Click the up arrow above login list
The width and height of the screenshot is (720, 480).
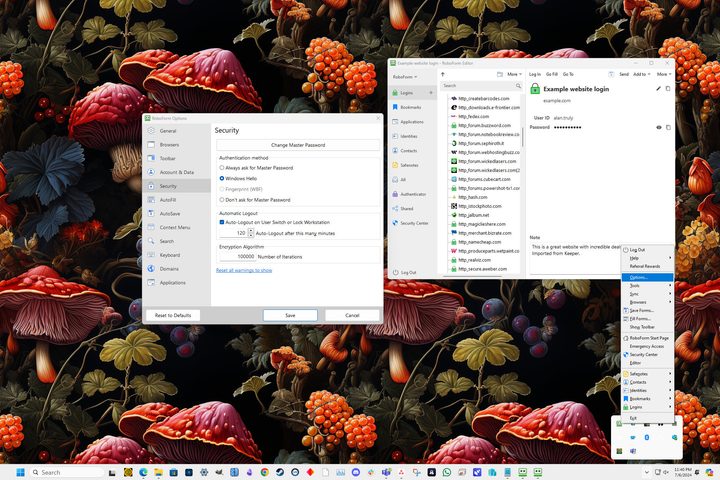click(443, 74)
